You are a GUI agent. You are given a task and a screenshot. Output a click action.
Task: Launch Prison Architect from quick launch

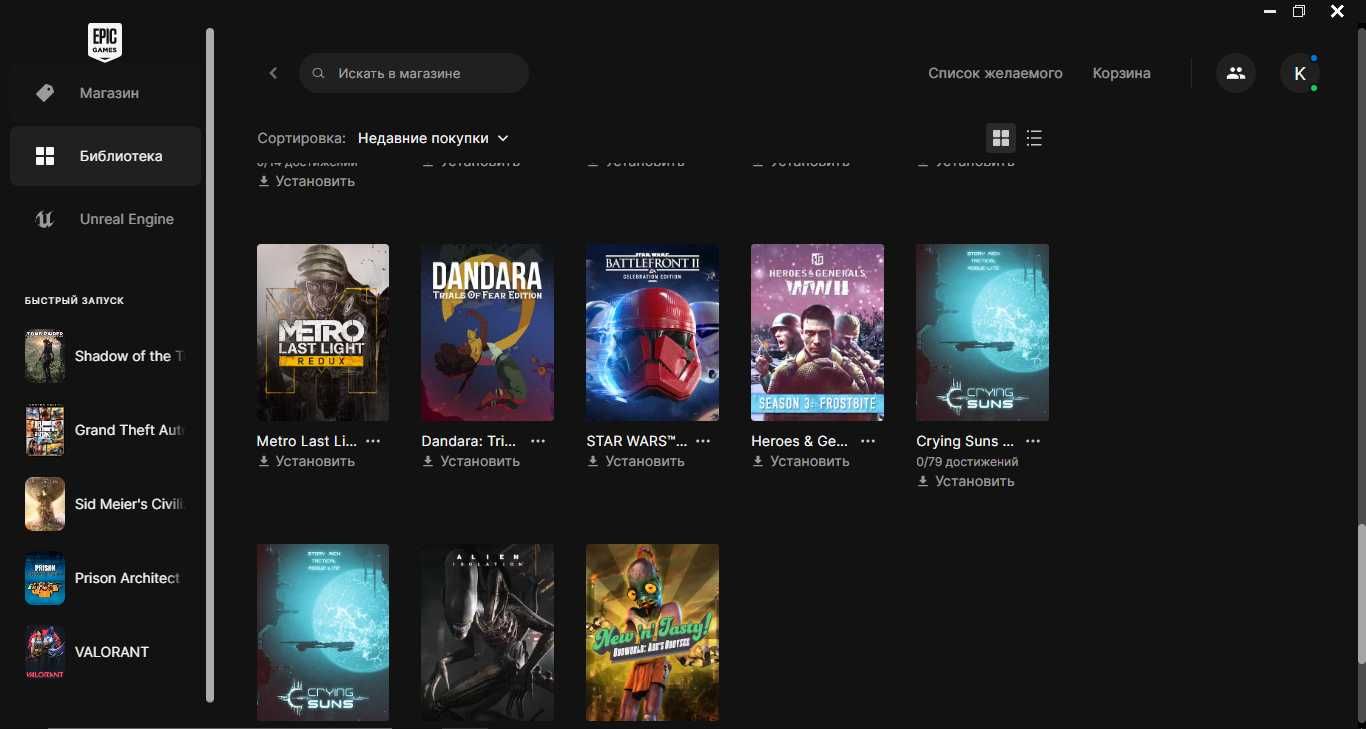(x=105, y=578)
